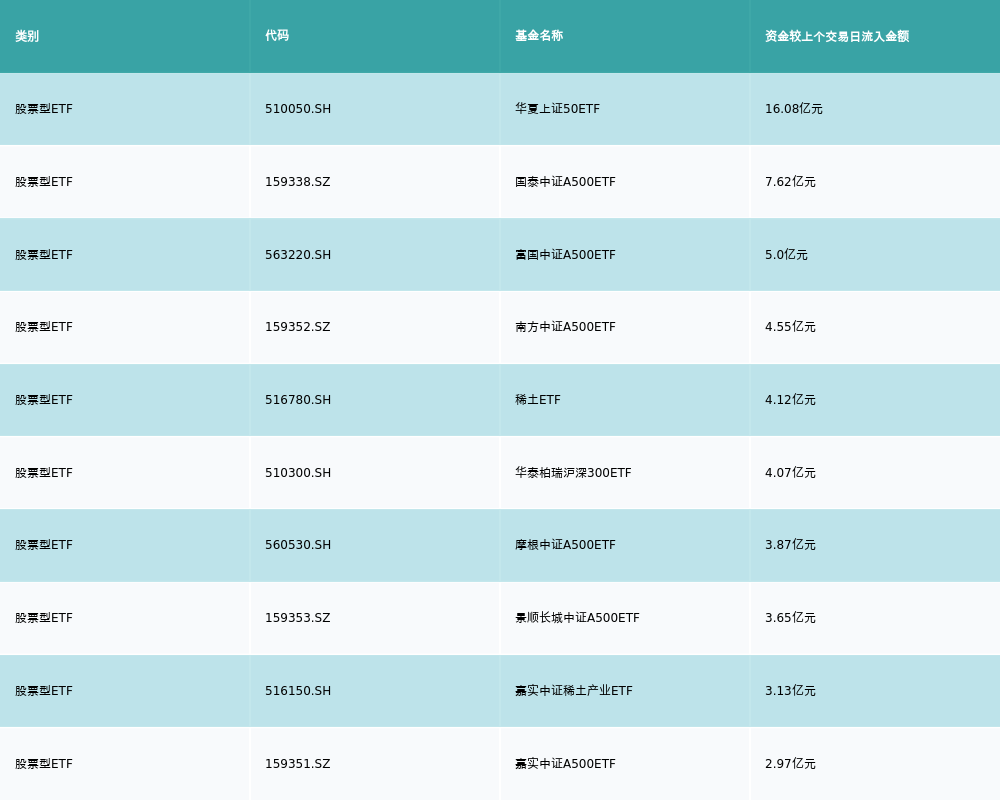Select inflow amount 2.97亿元
The image size is (1000, 800).
[x=790, y=764]
